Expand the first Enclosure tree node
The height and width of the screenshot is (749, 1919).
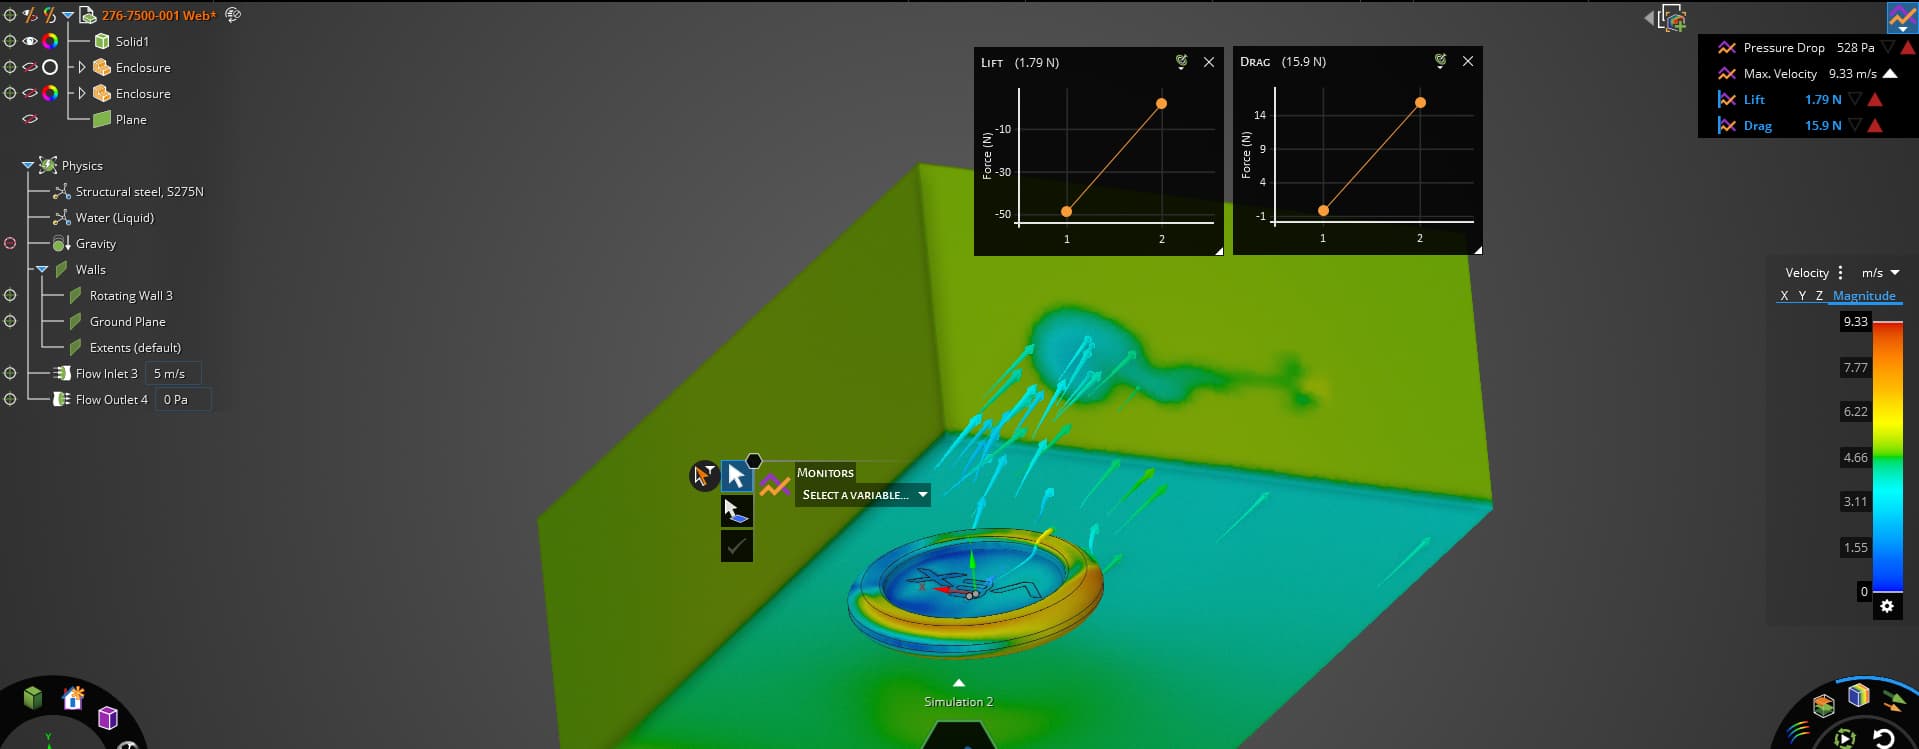pos(82,67)
